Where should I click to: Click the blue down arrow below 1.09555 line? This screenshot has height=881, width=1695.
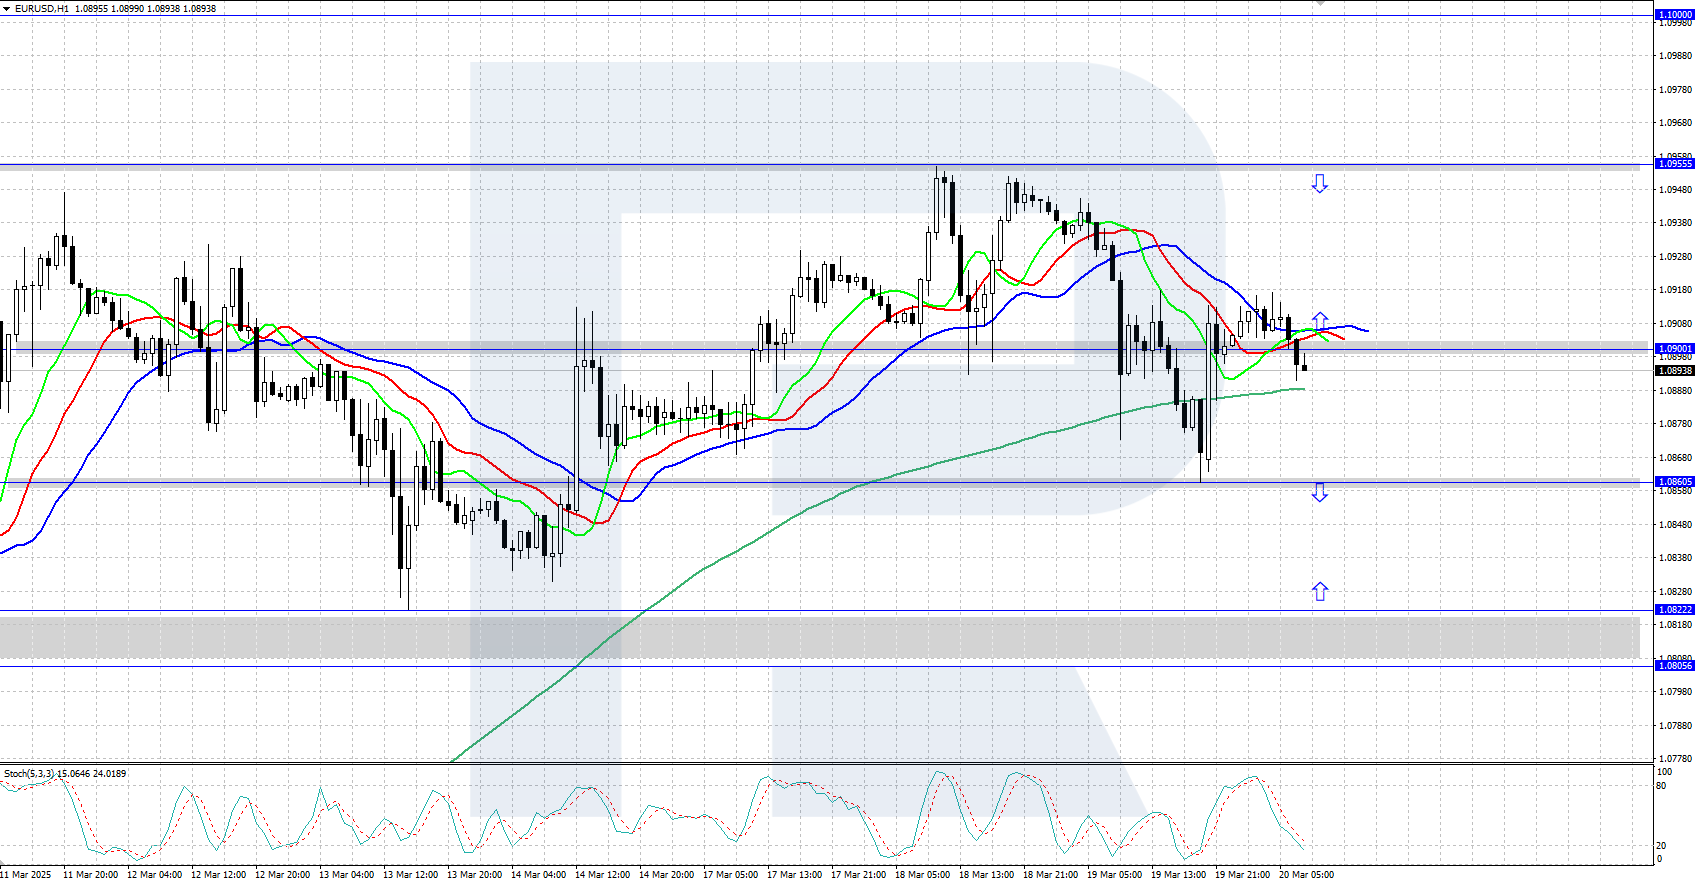coord(1319,184)
